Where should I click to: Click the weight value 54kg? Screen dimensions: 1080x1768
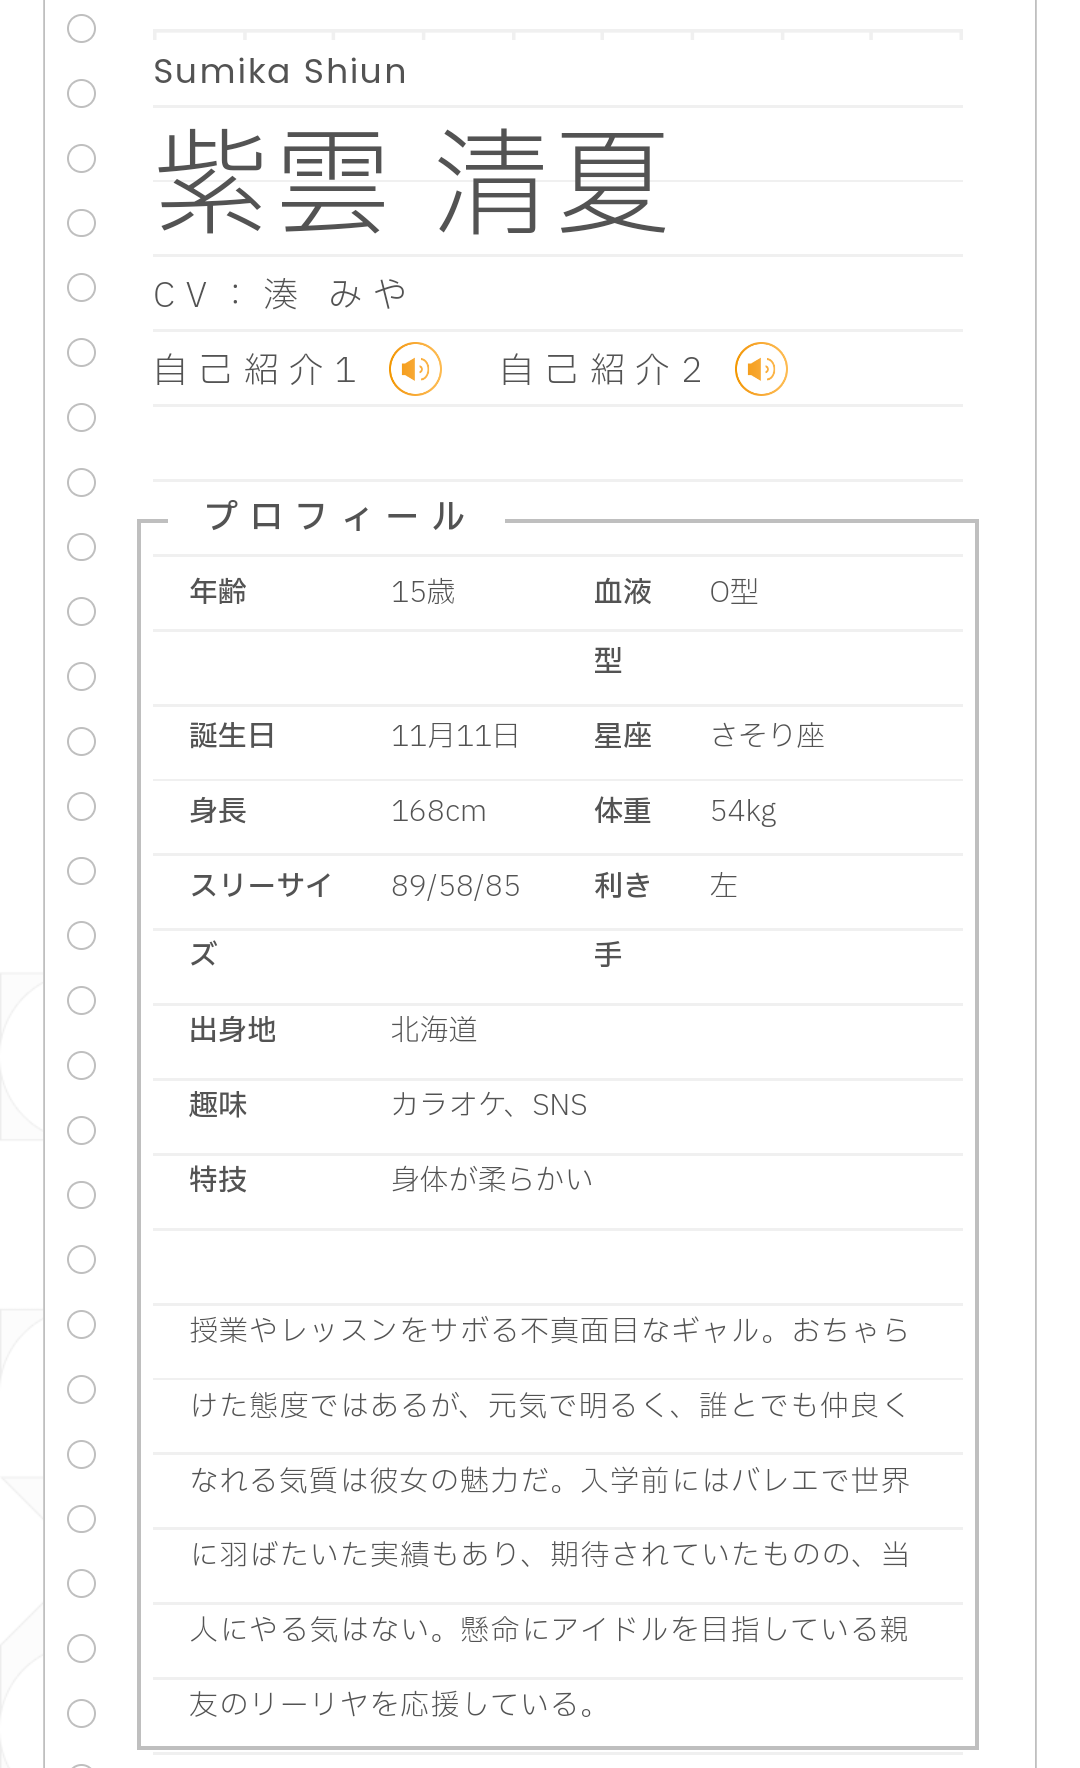click(743, 811)
